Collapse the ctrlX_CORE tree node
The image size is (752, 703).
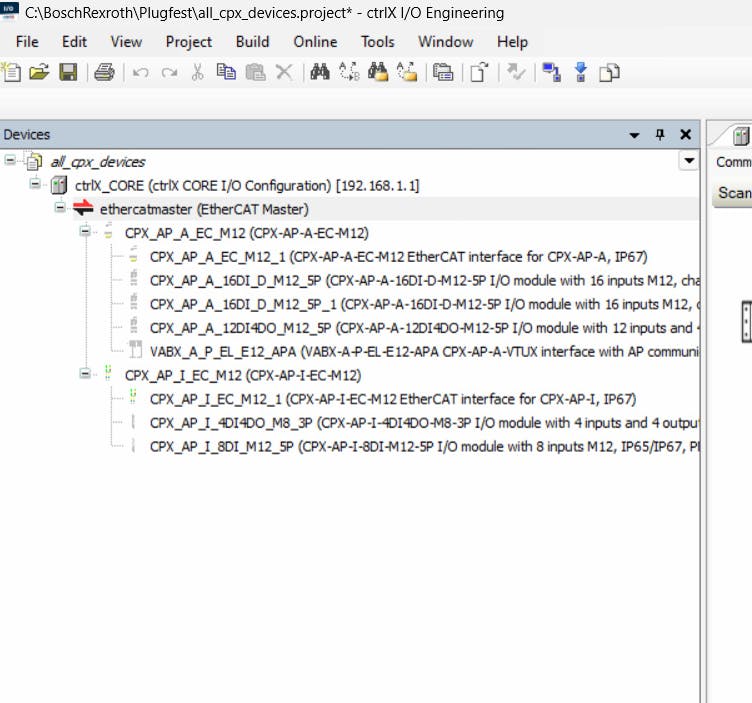pos(35,184)
